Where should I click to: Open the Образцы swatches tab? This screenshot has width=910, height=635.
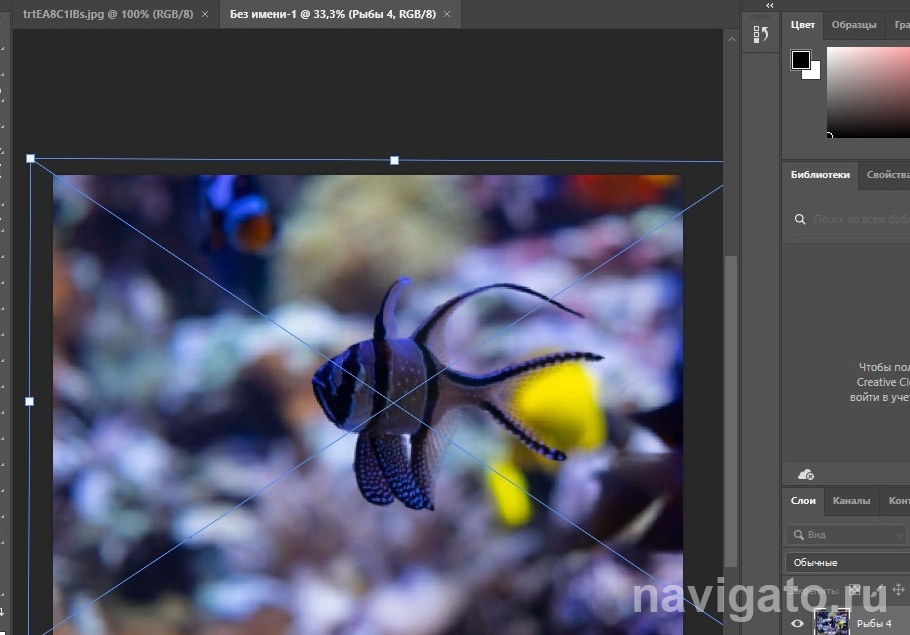(x=854, y=25)
